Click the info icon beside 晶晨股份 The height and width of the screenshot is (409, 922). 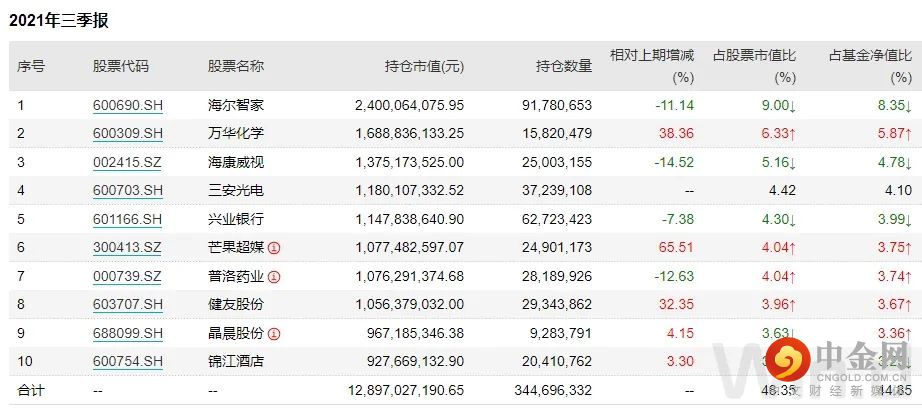(274, 334)
